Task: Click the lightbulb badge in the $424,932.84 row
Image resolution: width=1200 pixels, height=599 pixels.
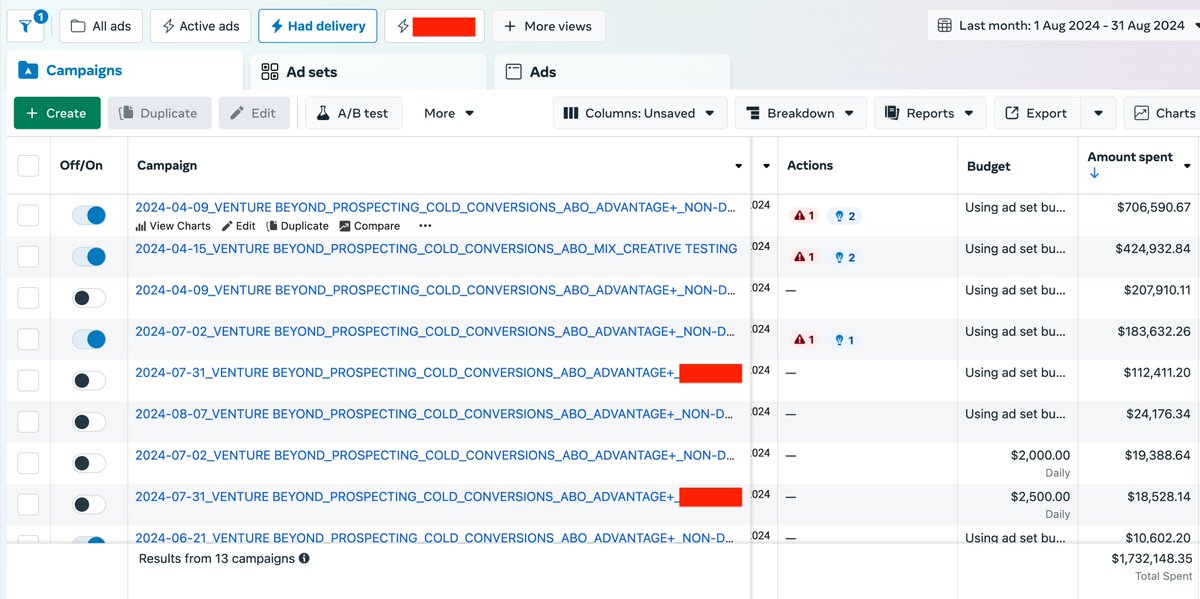Action: pyautogui.click(x=846, y=257)
